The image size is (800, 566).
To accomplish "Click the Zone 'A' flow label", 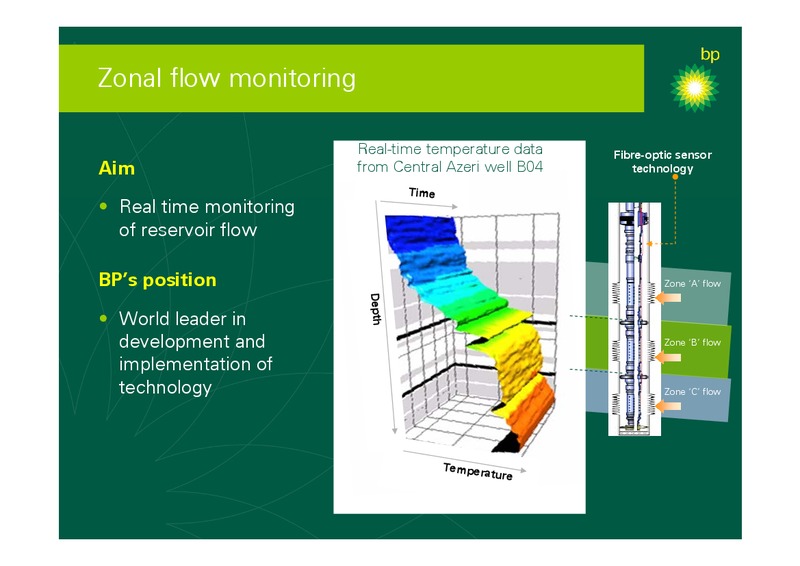I will pyautogui.click(x=692, y=284).
